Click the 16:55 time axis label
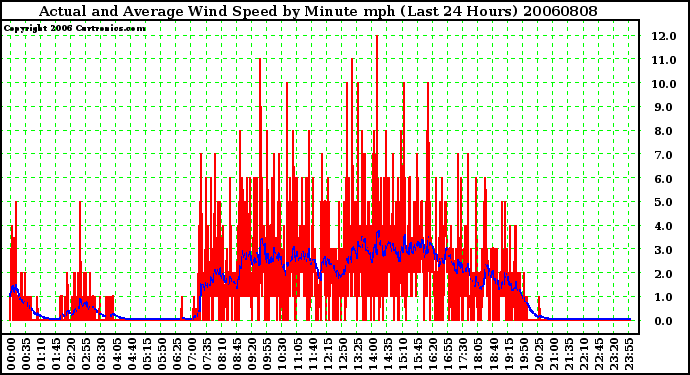The image size is (690, 375). coord(448,354)
